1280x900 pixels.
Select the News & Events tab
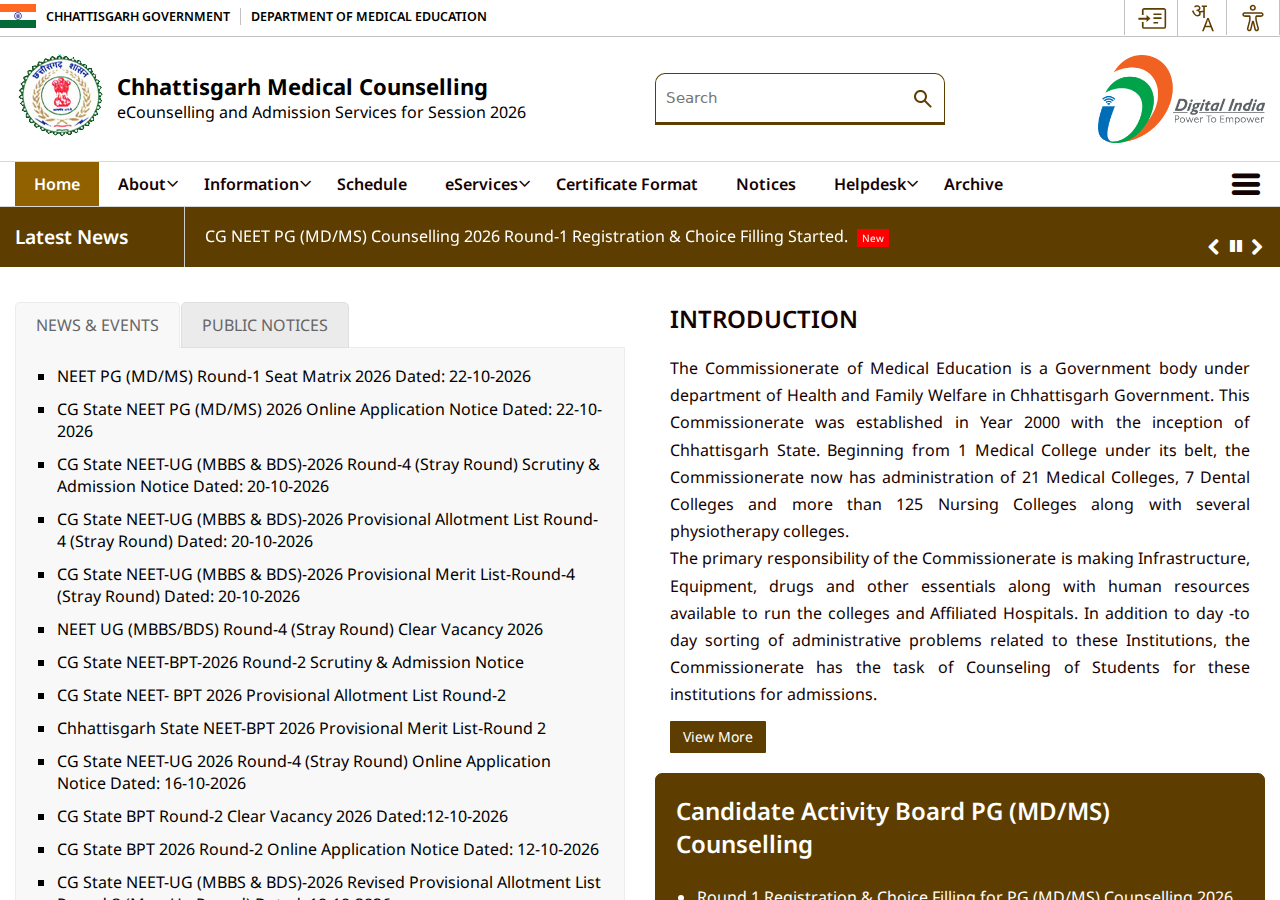97,325
